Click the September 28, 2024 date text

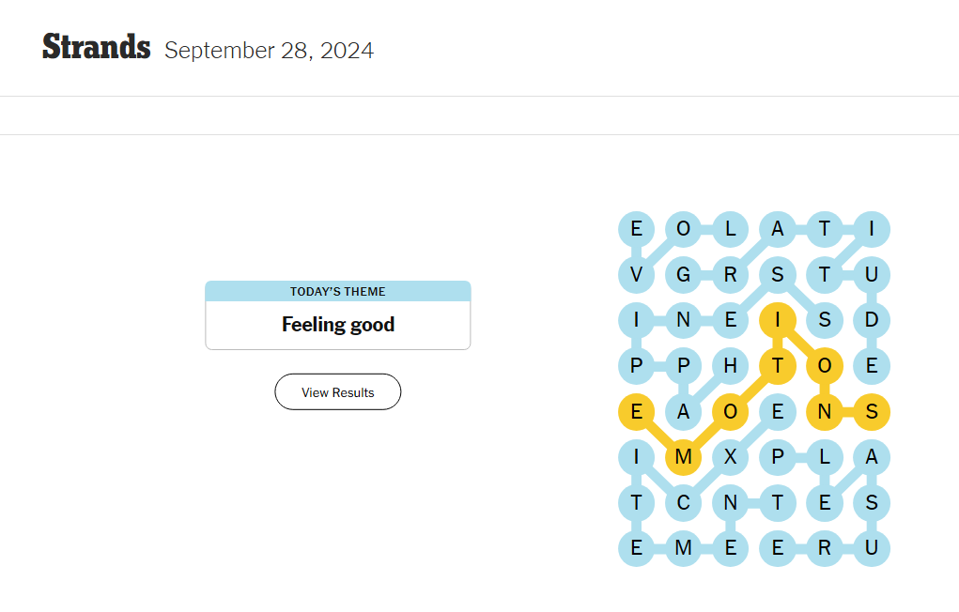269,50
